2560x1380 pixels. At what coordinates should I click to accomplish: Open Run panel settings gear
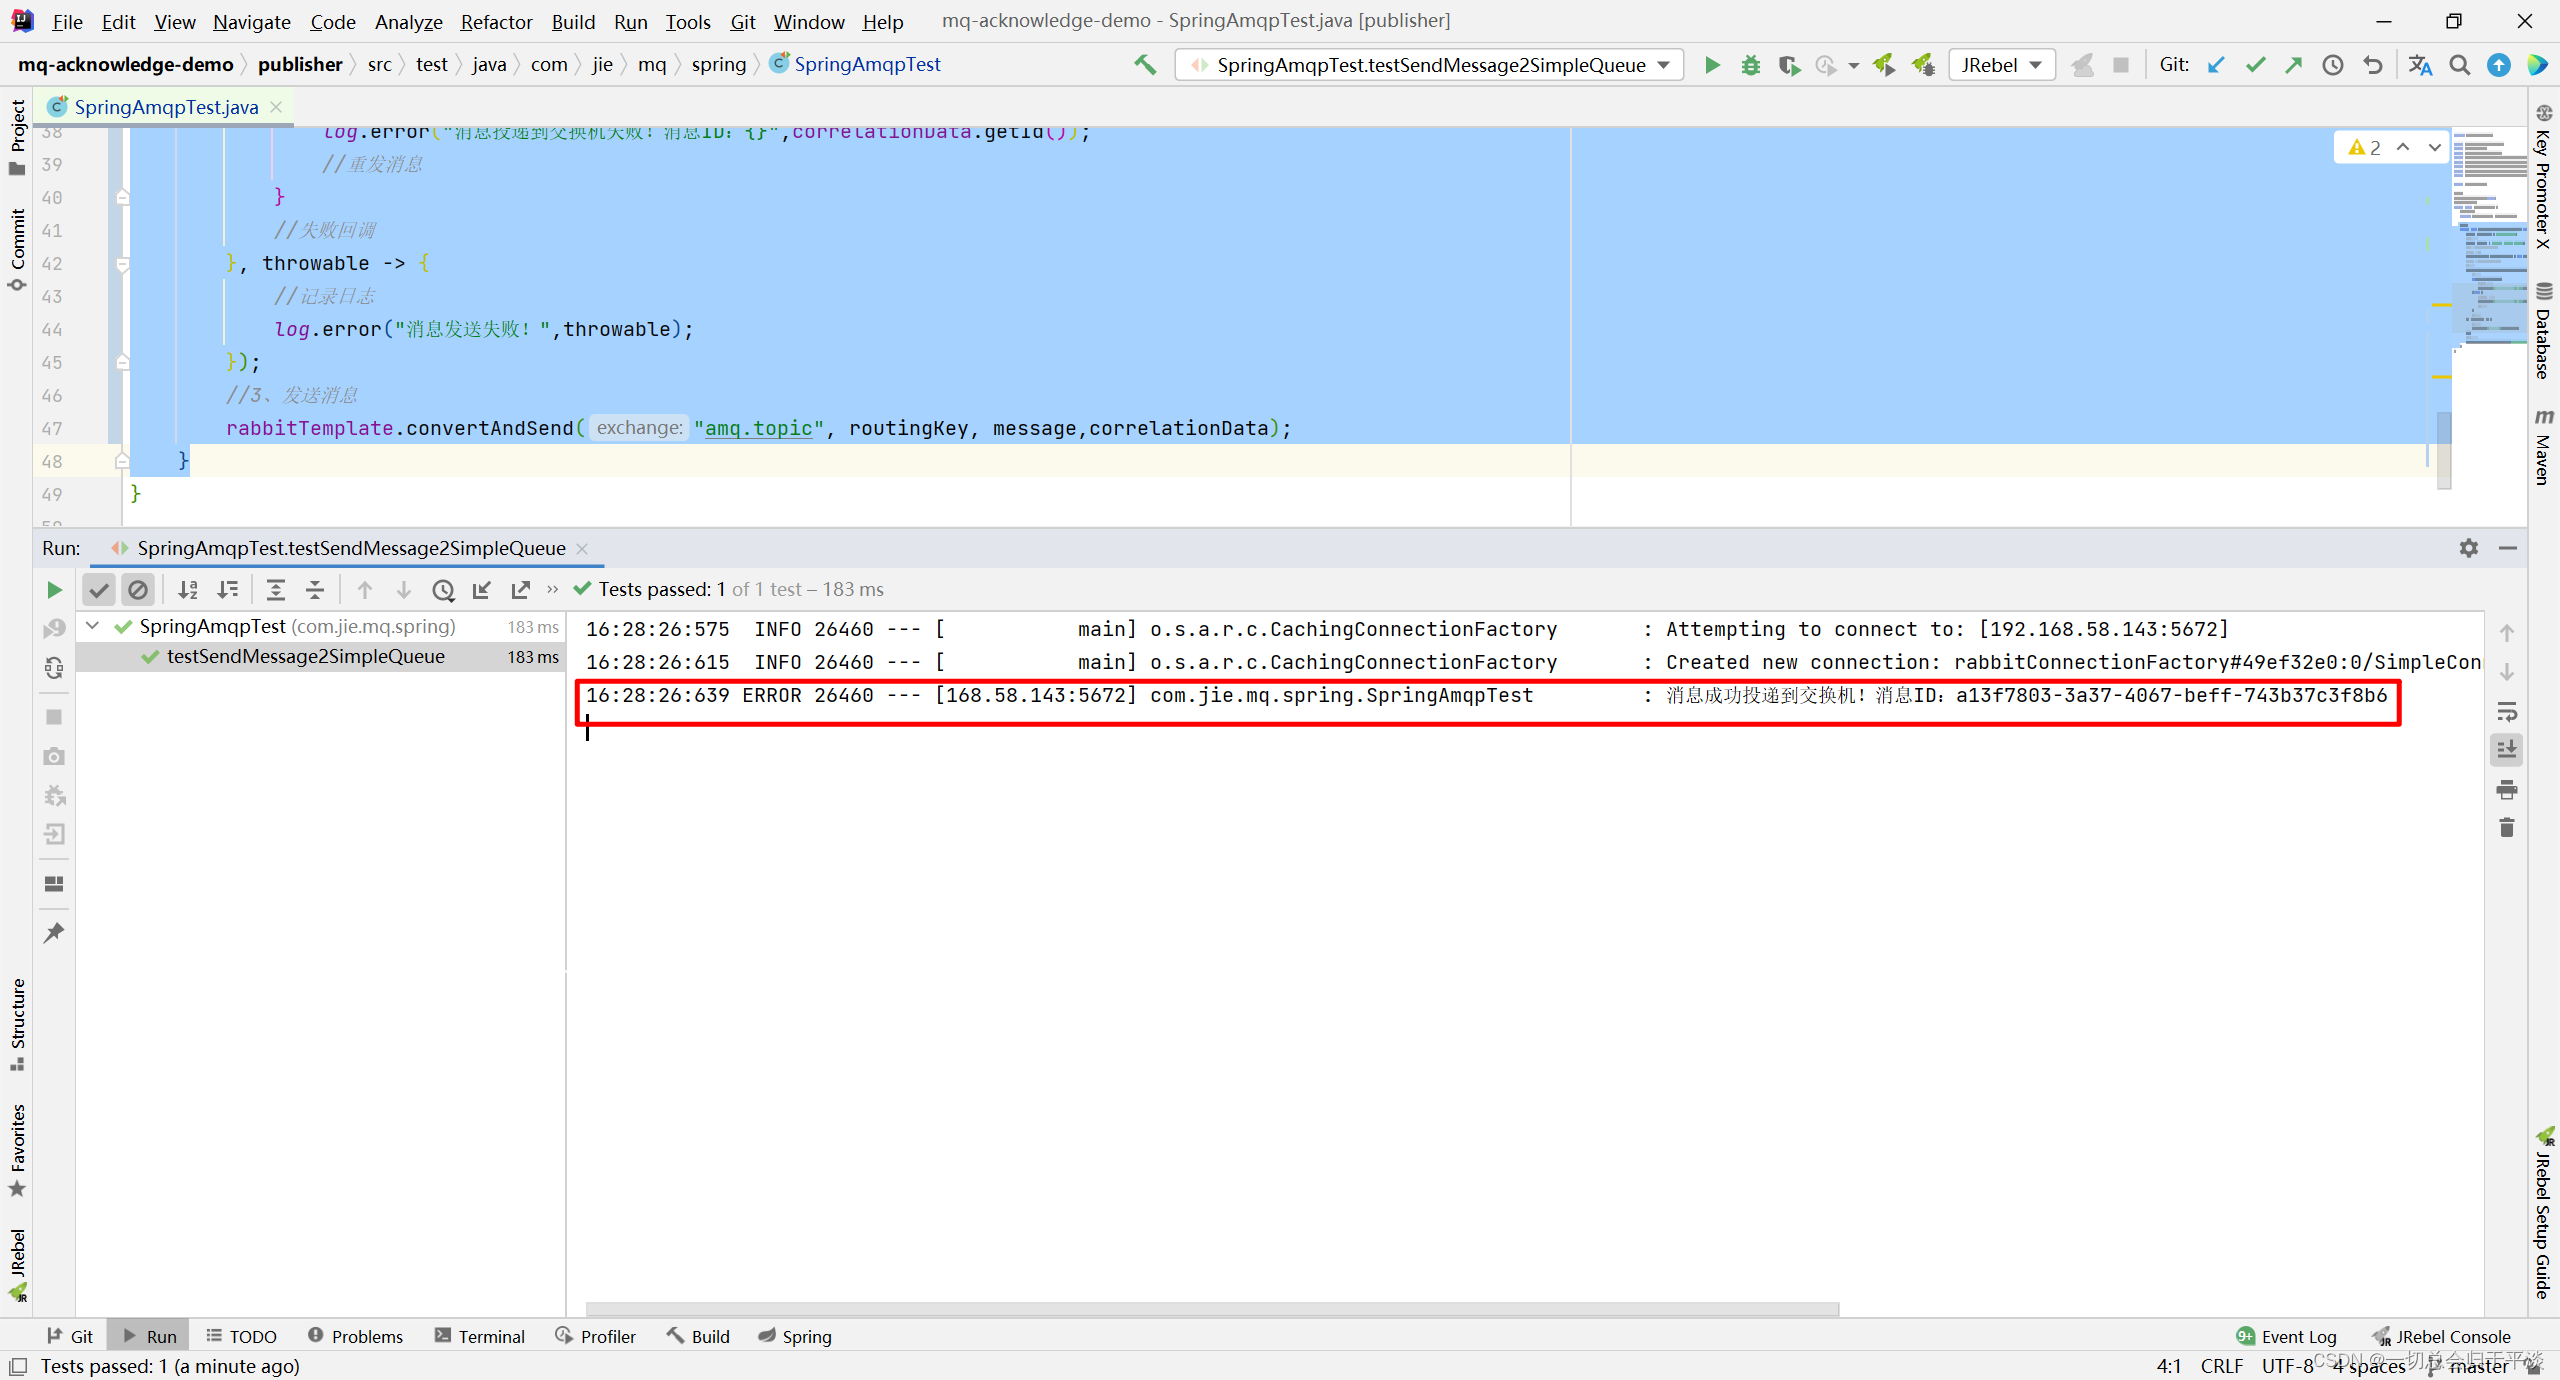2469,548
